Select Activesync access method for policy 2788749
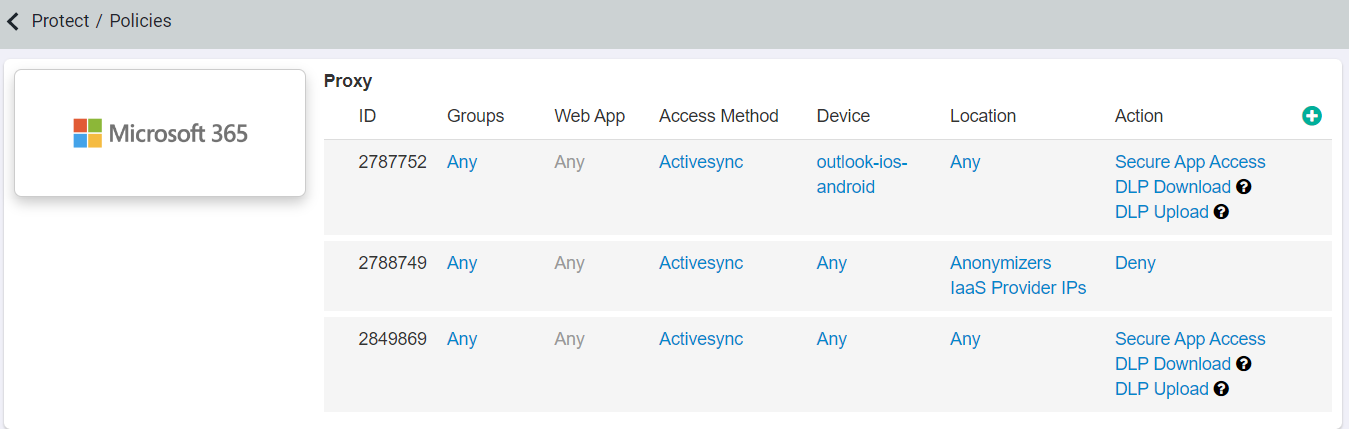The height and width of the screenshot is (429, 1349). (x=701, y=263)
